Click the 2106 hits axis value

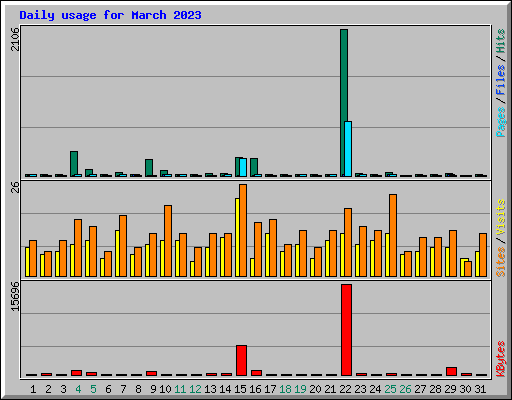tap(15, 40)
